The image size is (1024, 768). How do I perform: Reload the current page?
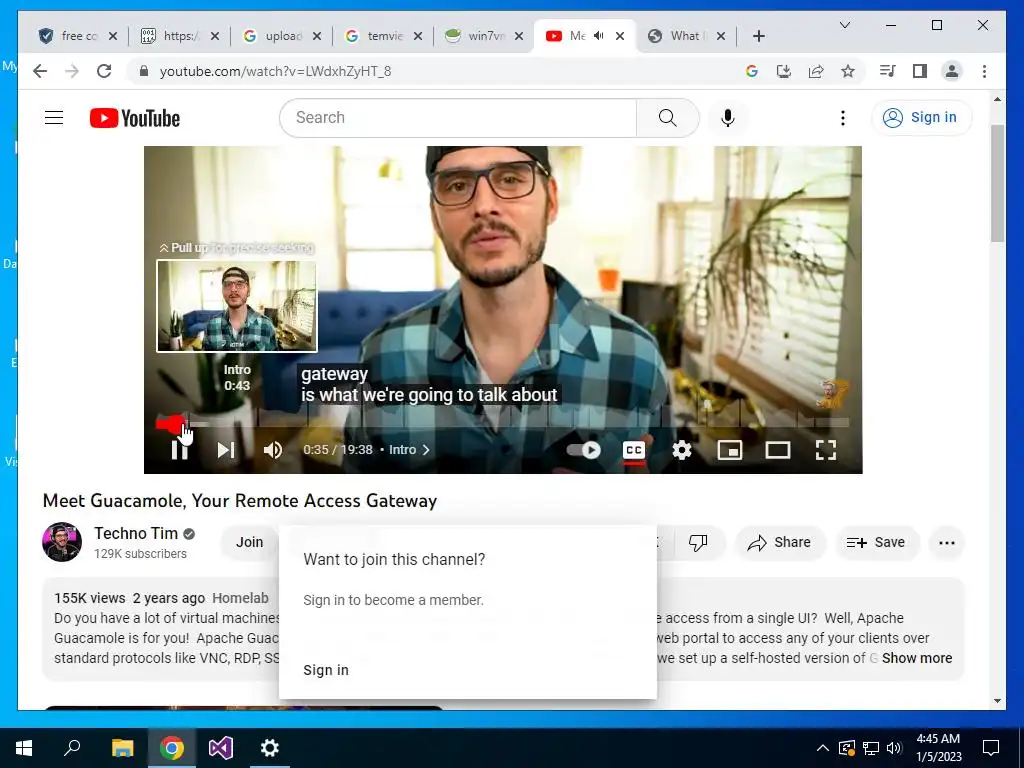coord(104,71)
